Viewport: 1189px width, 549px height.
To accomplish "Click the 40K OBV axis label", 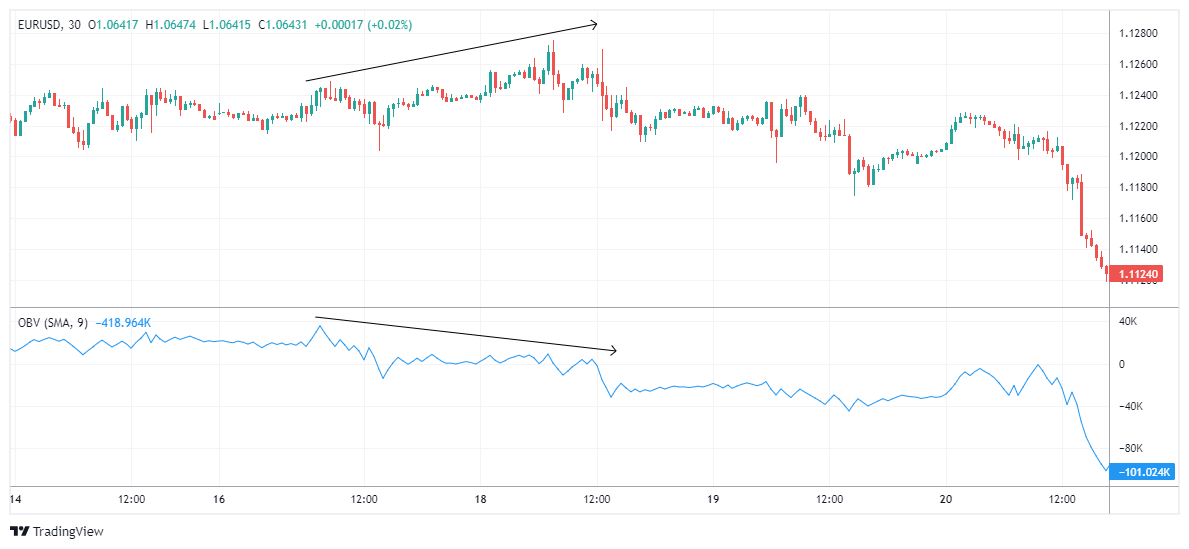I will pyautogui.click(x=1128, y=322).
